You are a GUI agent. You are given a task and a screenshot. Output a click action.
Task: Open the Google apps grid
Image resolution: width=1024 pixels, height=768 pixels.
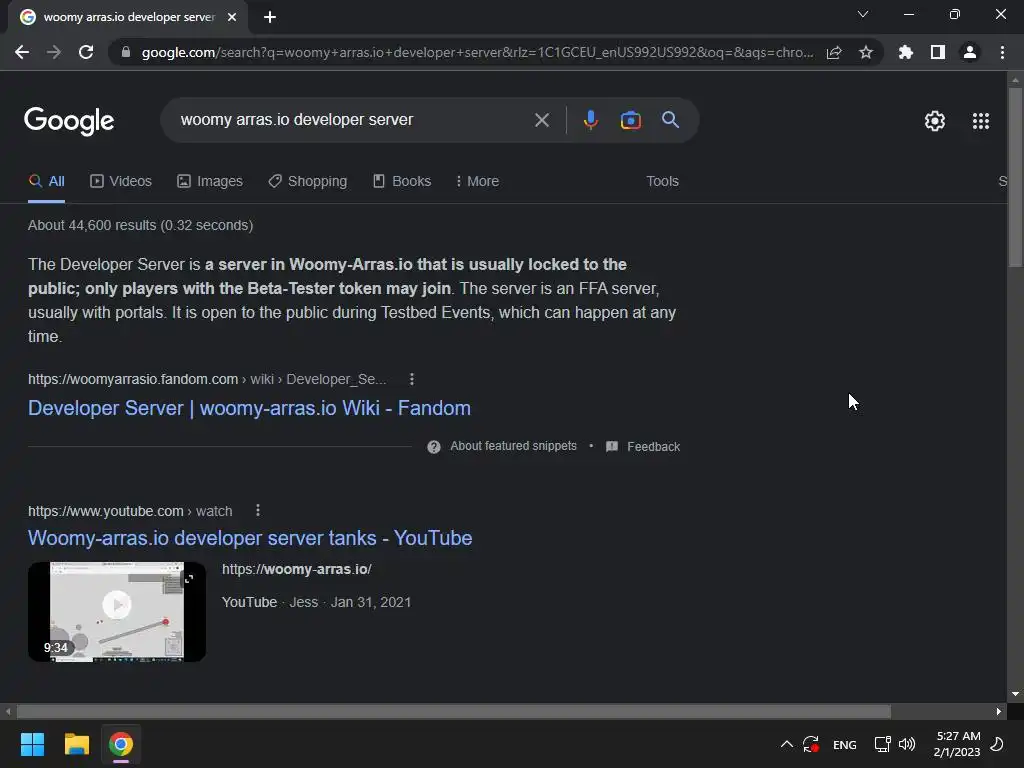(x=981, y=121)
